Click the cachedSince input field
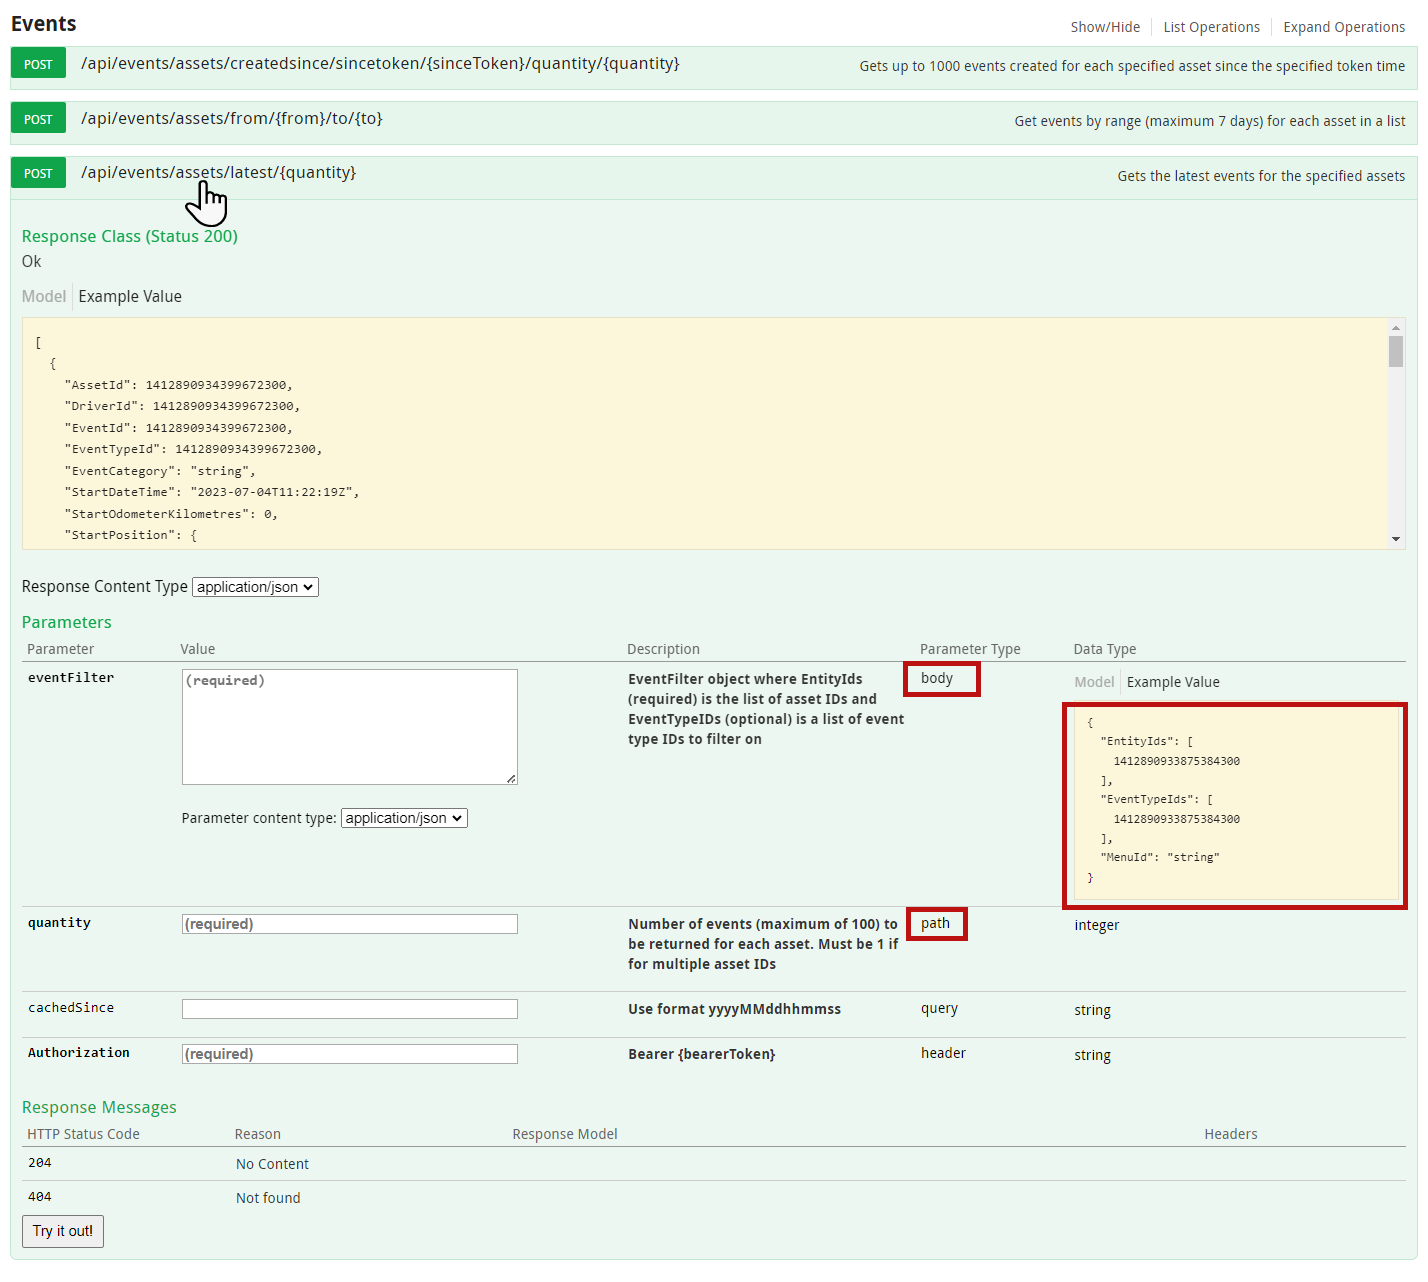The image size is (1428, 1282). pos(350,1009)
